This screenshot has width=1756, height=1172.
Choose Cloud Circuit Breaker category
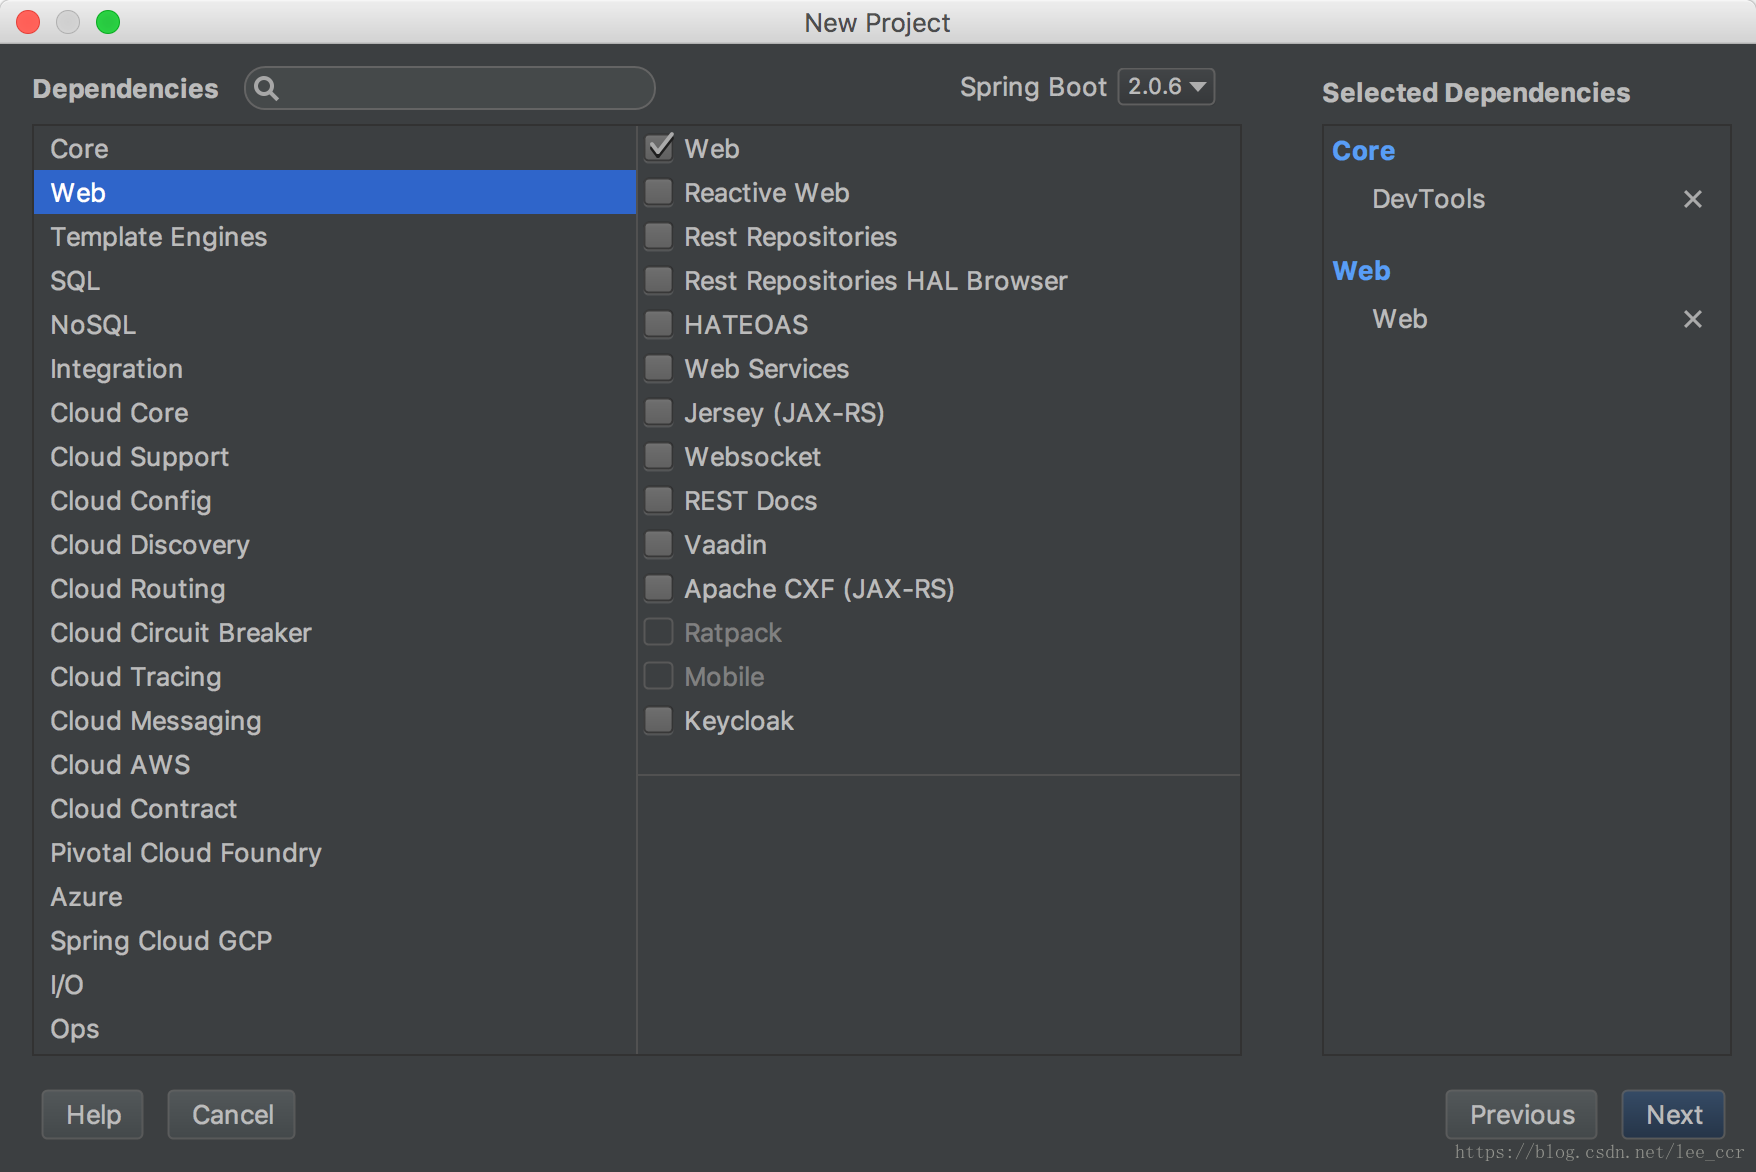335,632
